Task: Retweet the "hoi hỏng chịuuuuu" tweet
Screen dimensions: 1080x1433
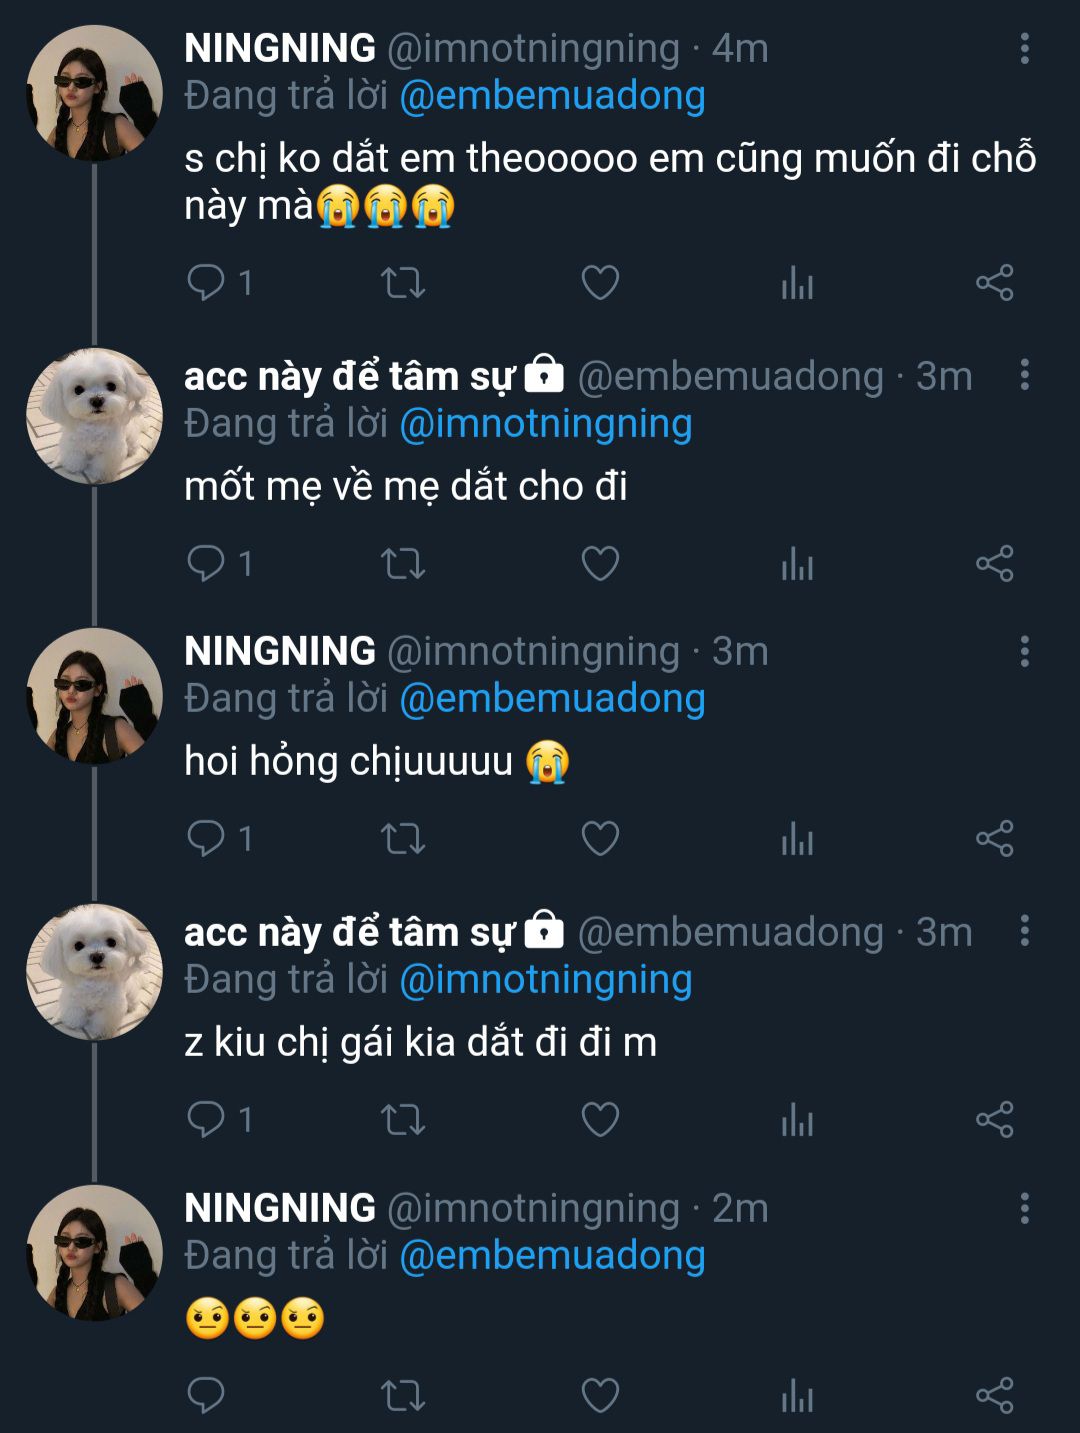Action: coord(403,838)
